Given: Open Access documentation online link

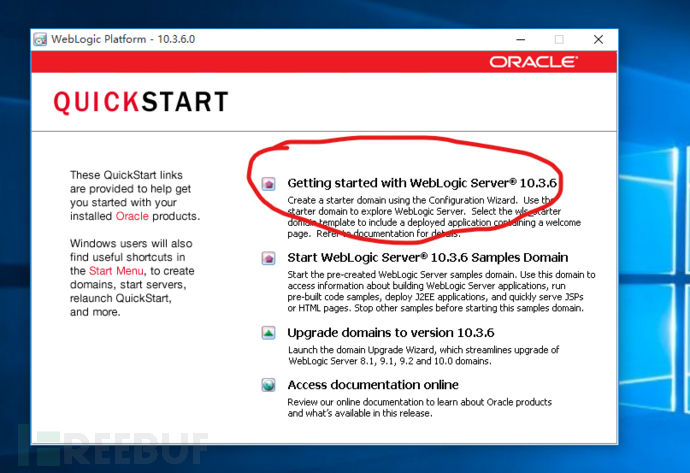Looking at the screenshot, I should [373, 385].
